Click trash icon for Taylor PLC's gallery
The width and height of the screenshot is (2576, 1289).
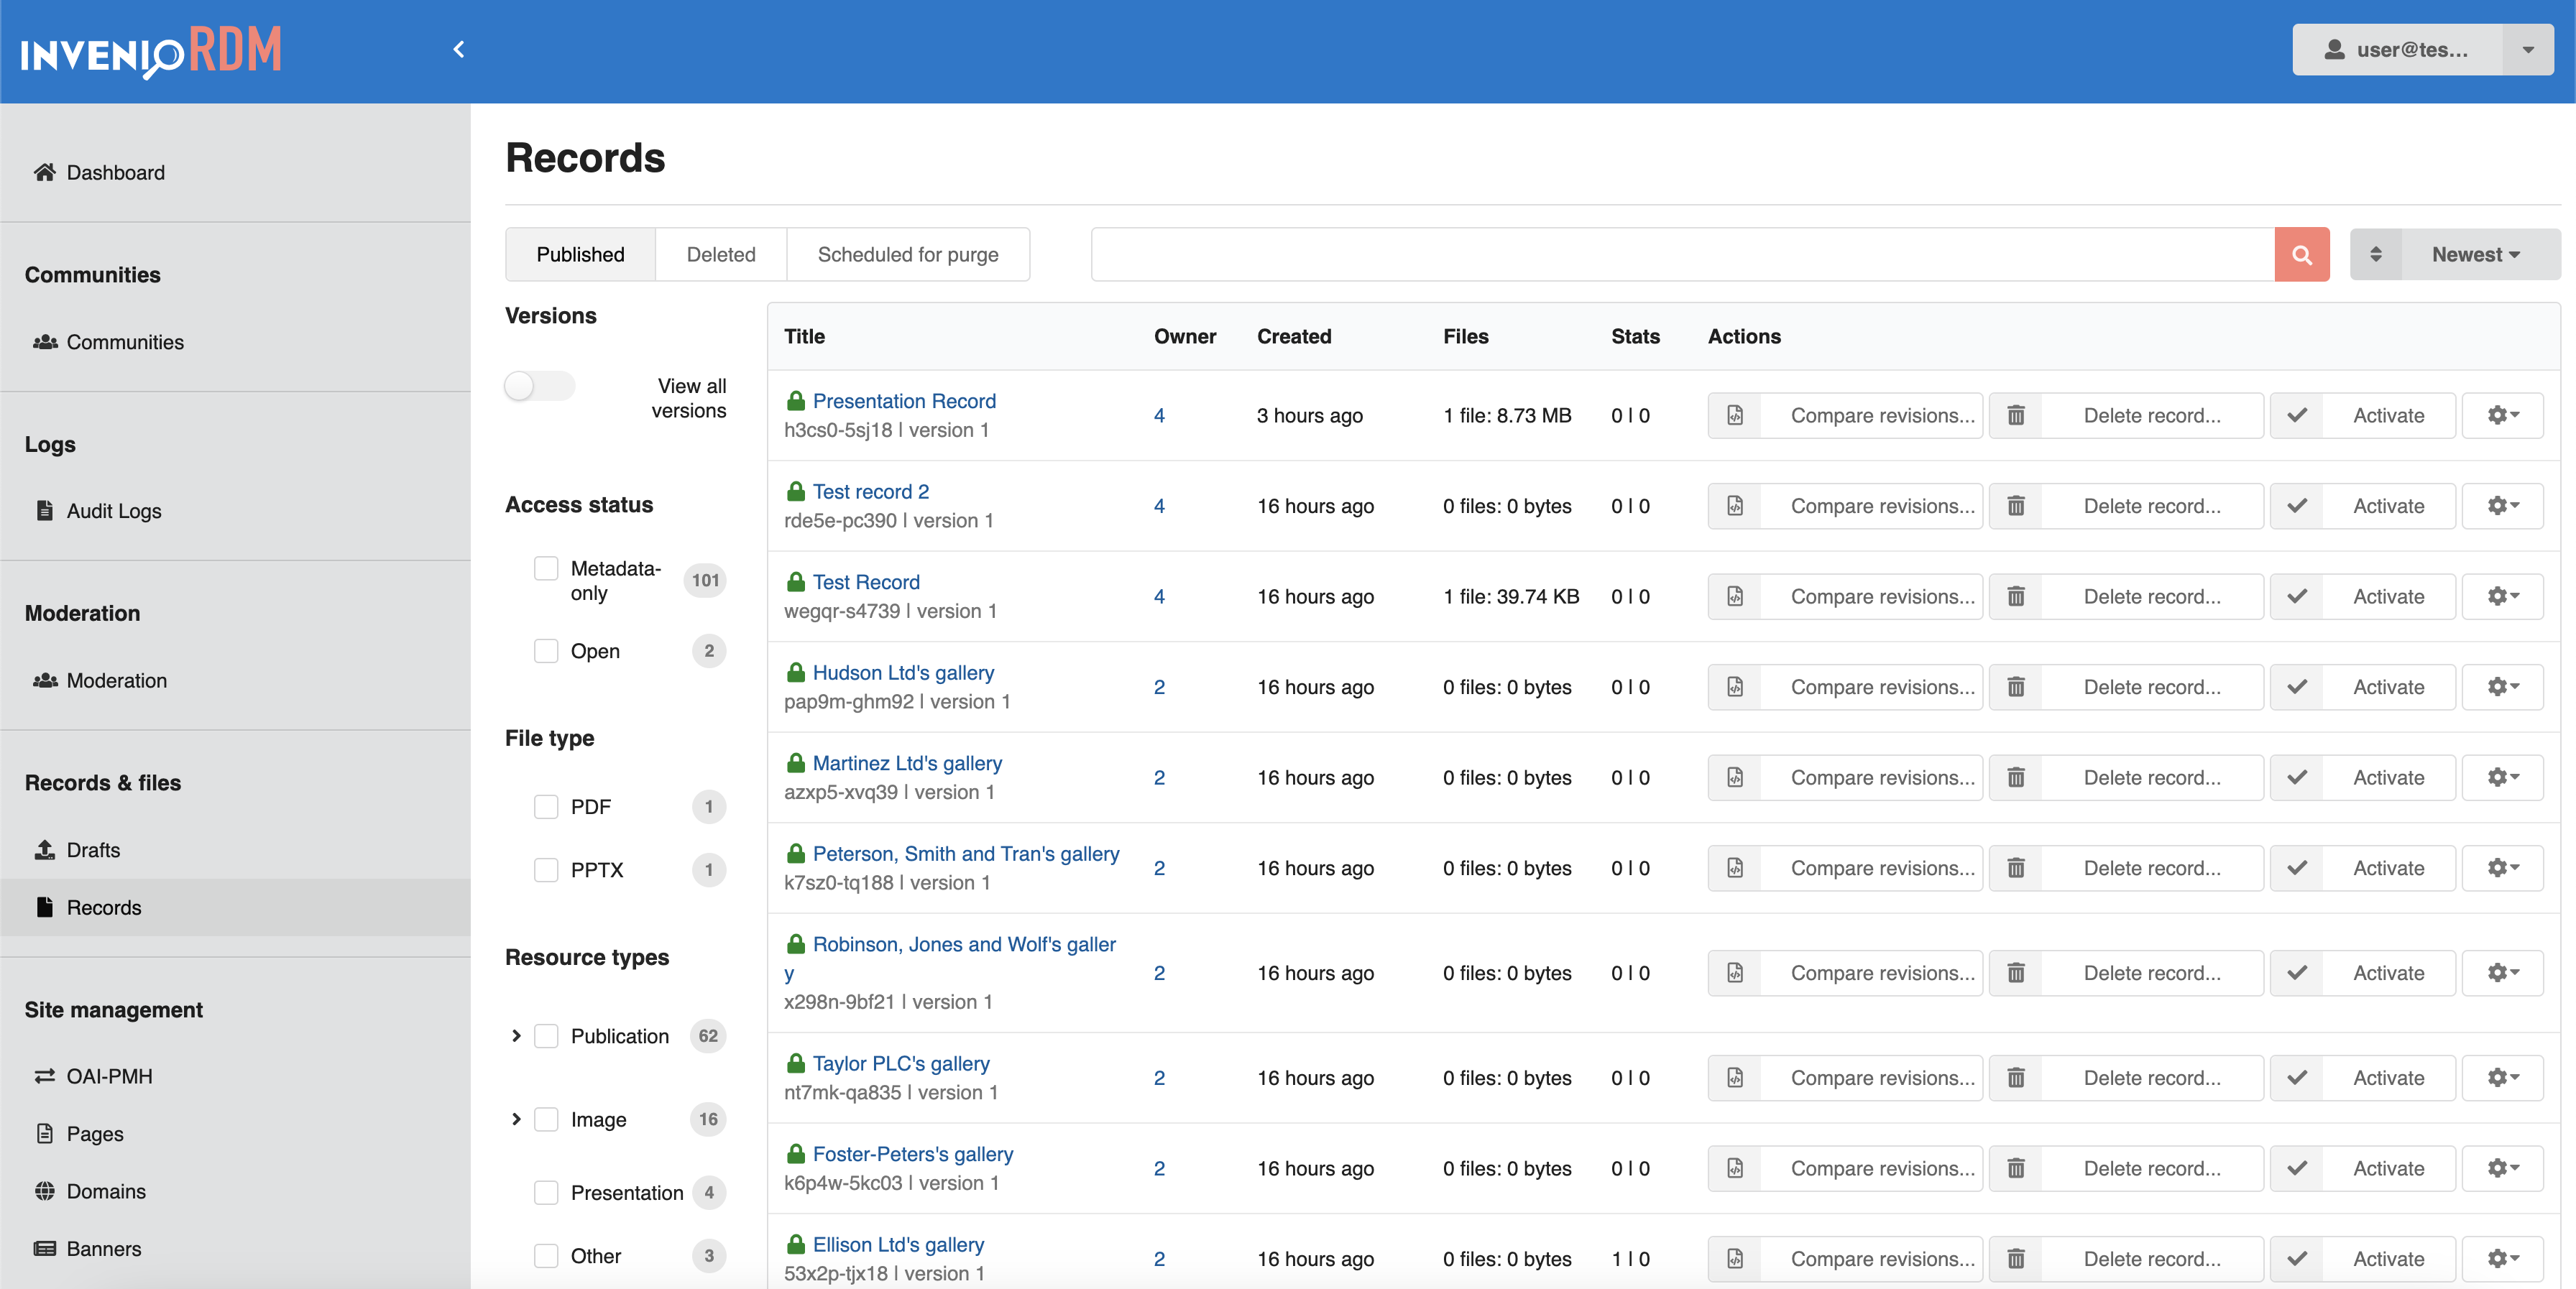(x=2016, y=1078)
